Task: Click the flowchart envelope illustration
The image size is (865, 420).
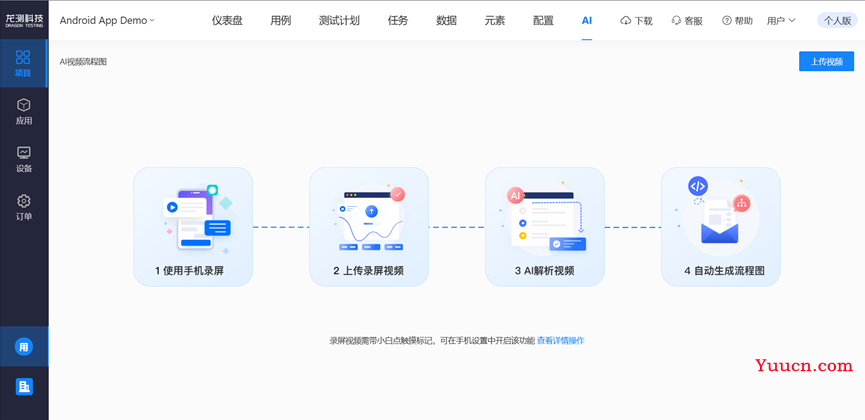Action: (719, 215)
